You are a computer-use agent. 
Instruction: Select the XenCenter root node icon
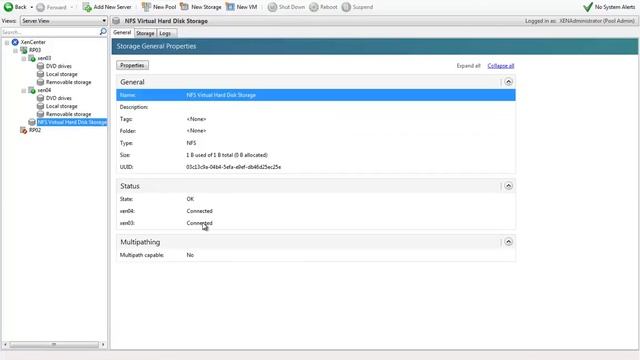click(x=15, y=42)
